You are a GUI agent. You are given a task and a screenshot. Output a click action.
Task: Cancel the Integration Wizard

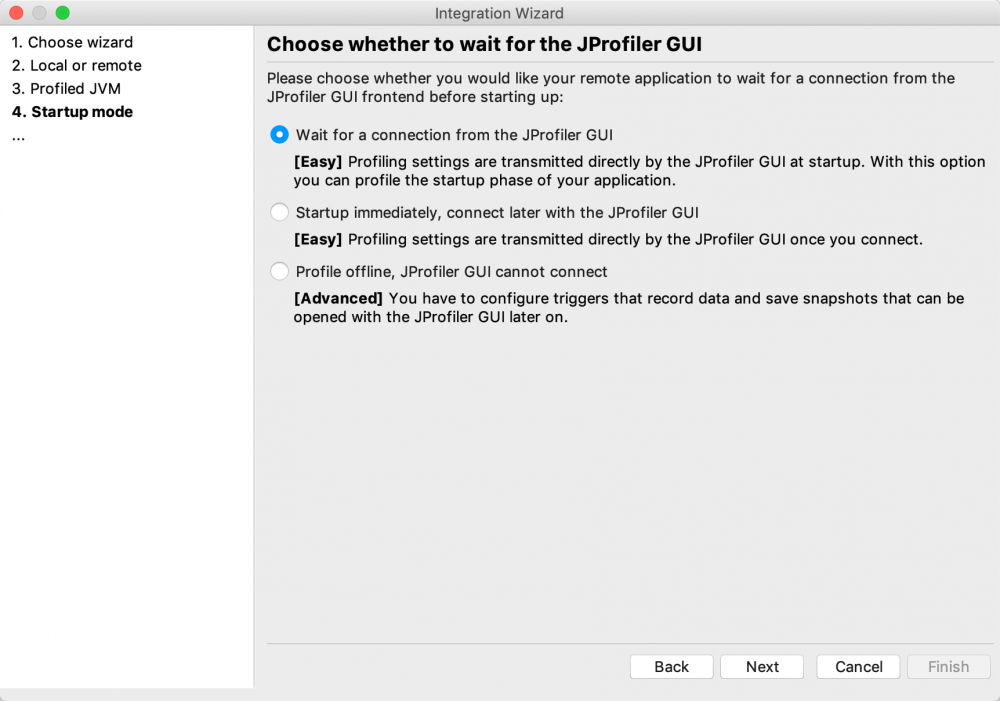point(857,666)
